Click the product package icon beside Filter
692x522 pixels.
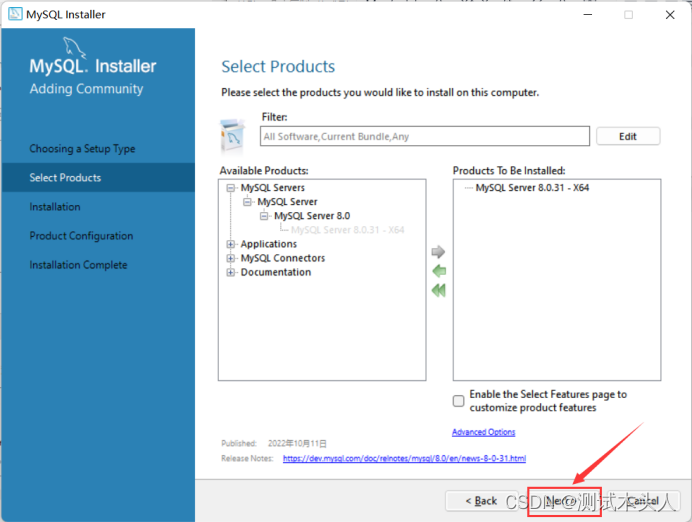pyautogui.click(x=233, y=136)
